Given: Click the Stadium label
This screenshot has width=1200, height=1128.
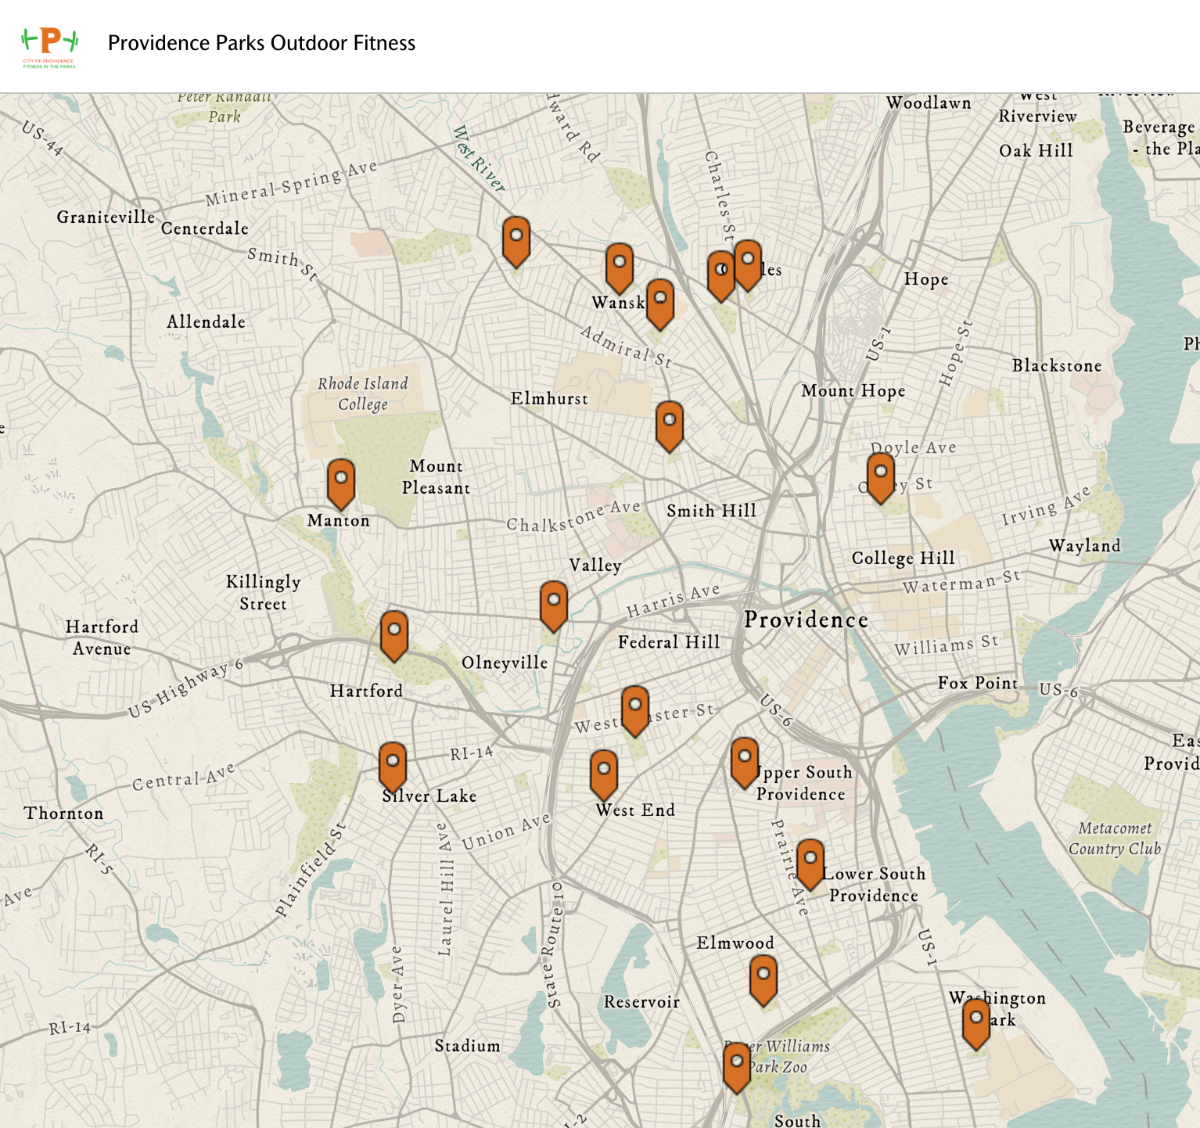Looking at the screenshot, I should click(x=467, y=1046).
